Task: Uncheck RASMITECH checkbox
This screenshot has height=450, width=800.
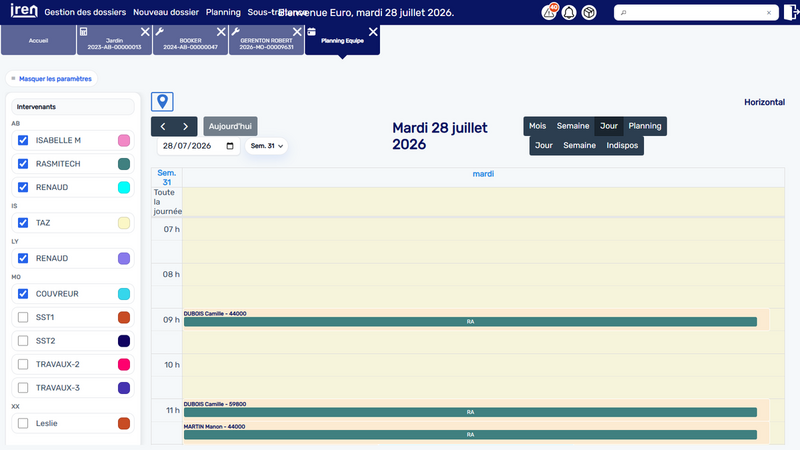Action: point(23,164)
